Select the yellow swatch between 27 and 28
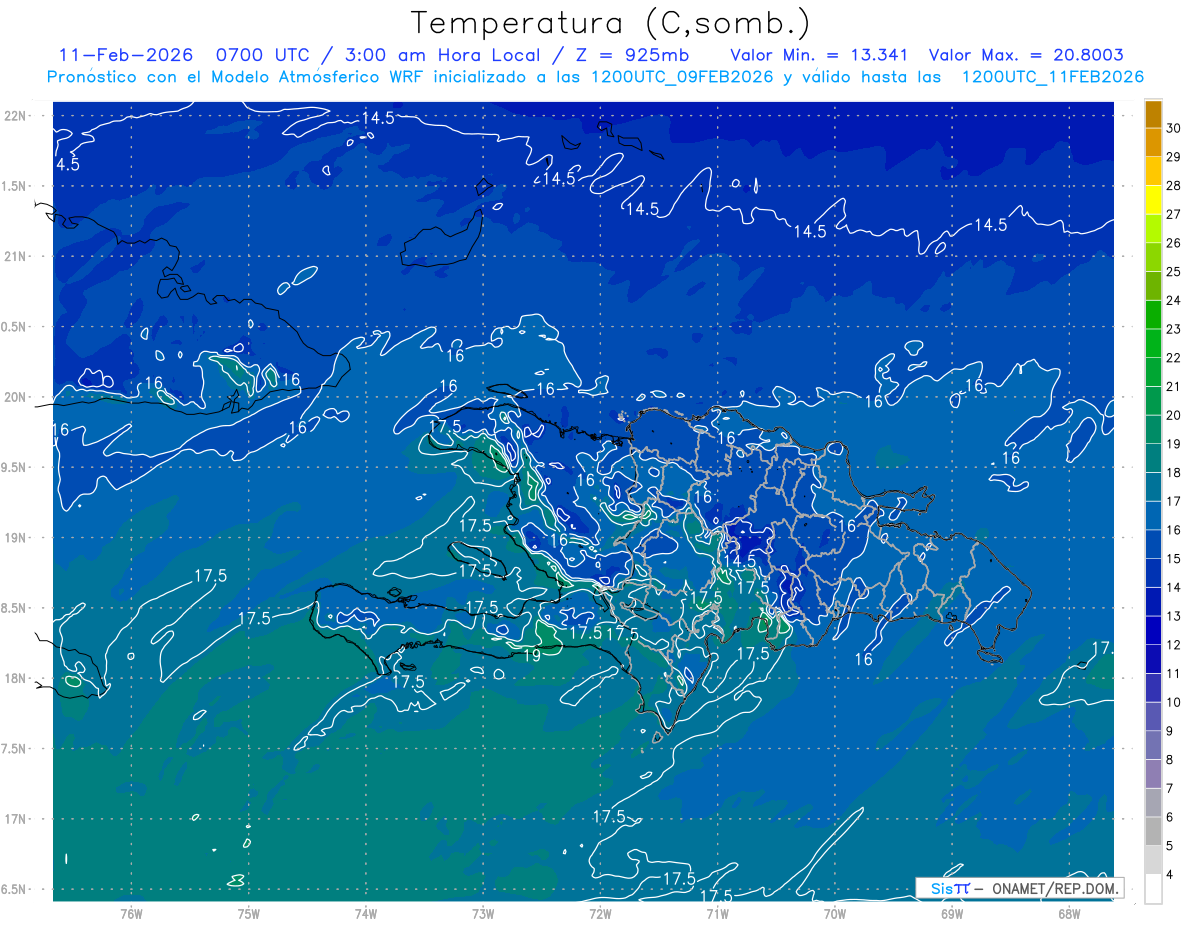Viewport: 1200px width, 927px height. (x=1153, y=200)
